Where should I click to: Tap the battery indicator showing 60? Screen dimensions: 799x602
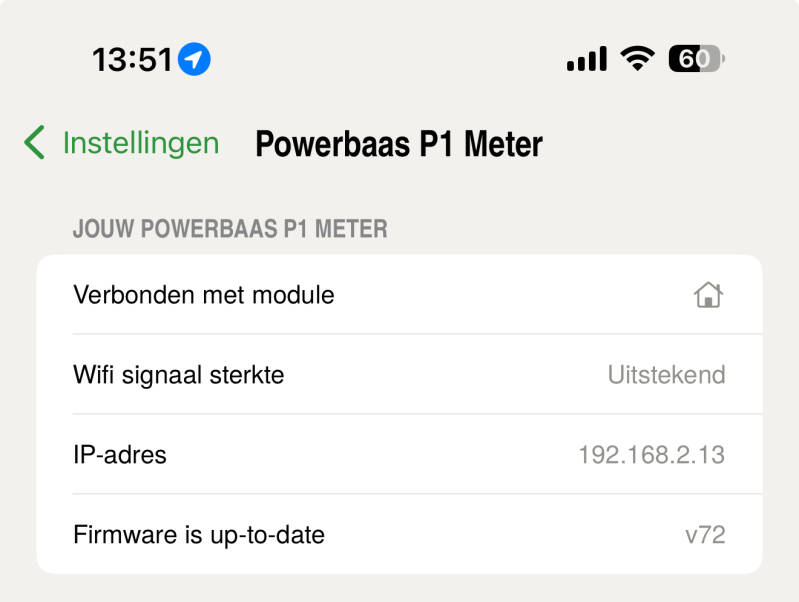click(695, 59)
